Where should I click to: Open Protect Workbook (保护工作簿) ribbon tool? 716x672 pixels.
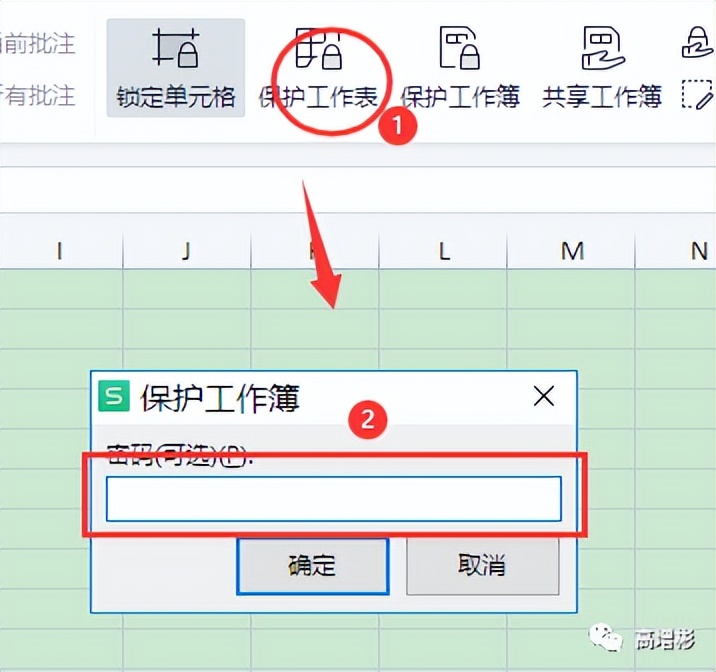pos(460,68)
